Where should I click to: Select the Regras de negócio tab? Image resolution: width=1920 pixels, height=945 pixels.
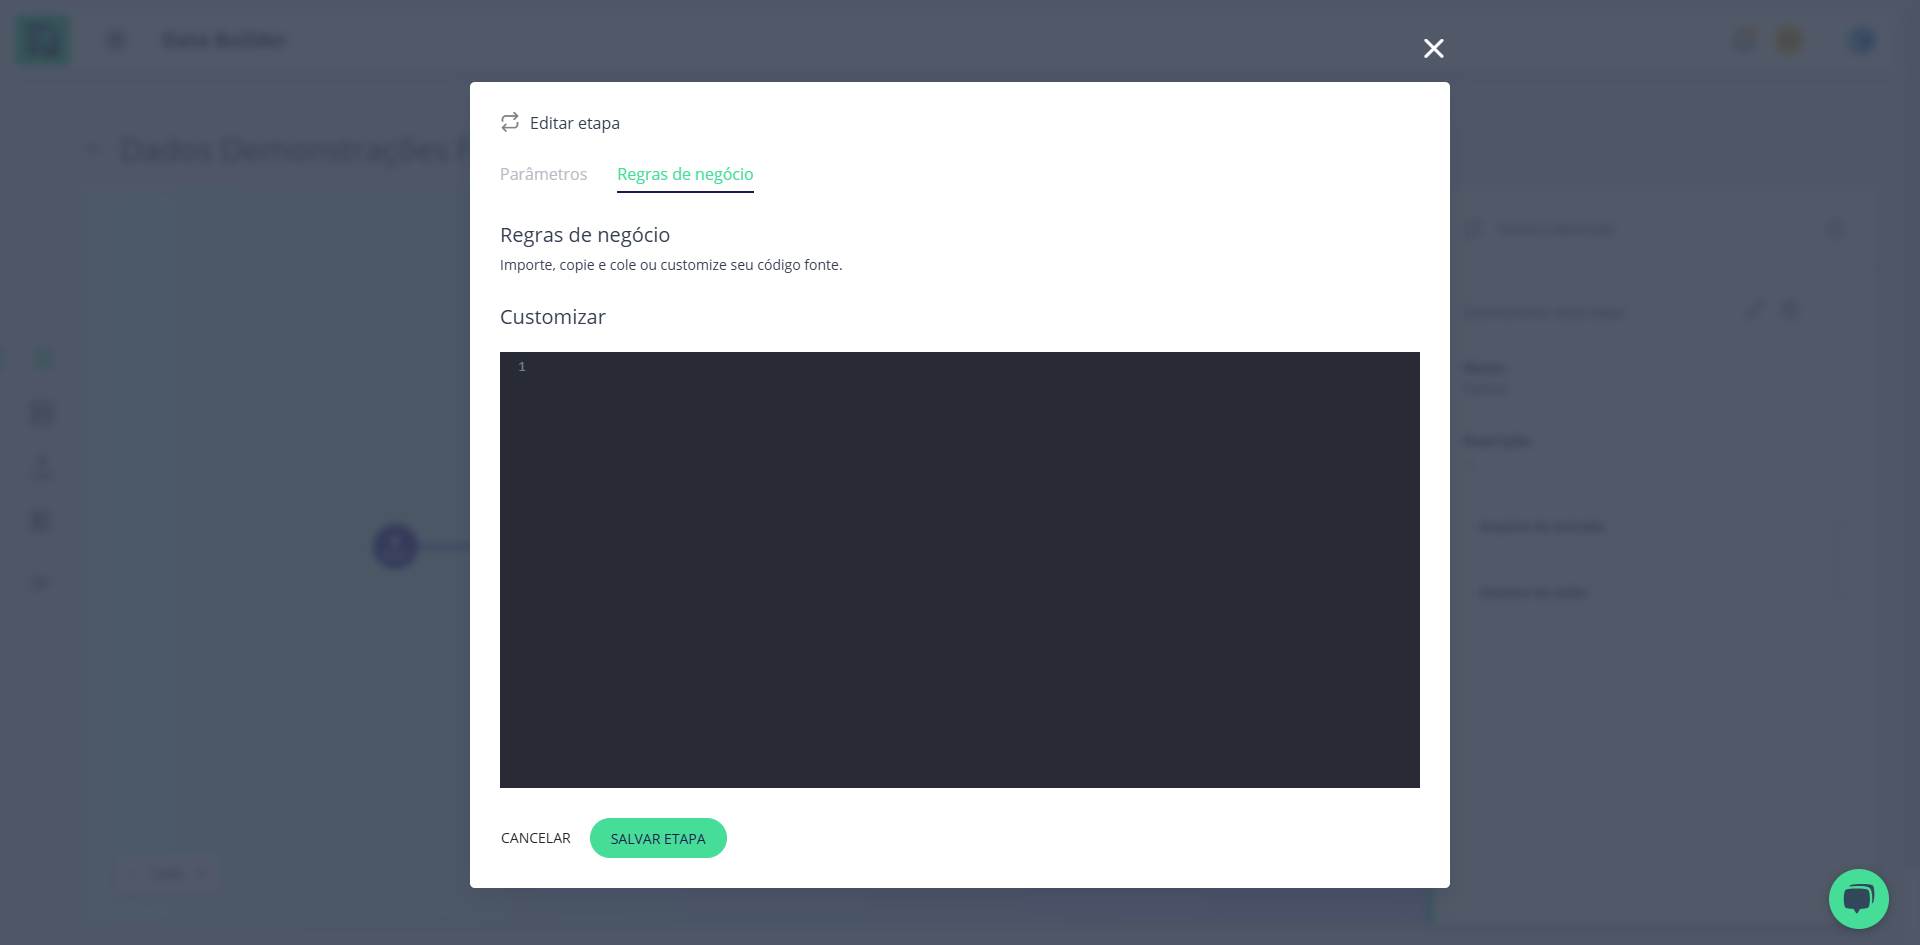(685, 174)
